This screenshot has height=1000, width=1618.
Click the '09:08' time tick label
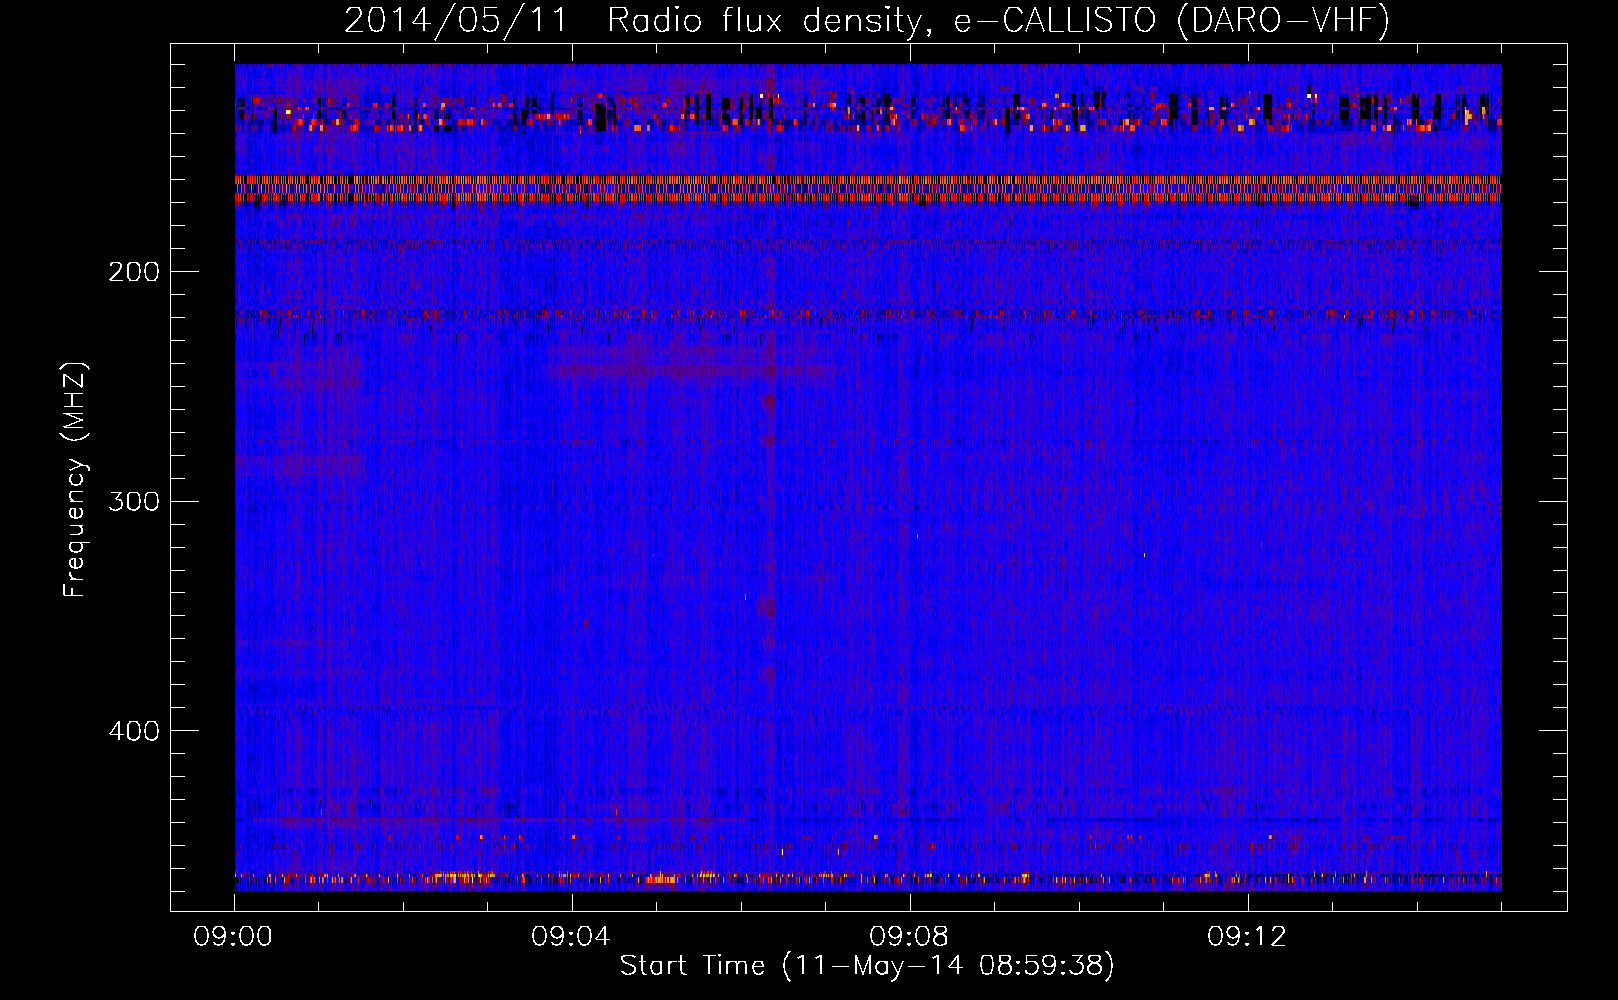coord(909,937)
